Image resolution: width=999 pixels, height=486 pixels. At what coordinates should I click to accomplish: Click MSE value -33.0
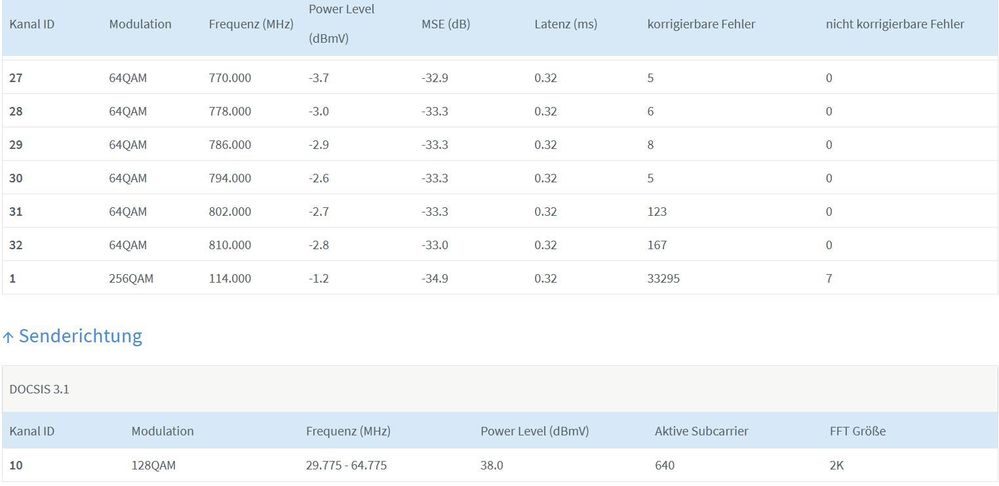point(435,245)
